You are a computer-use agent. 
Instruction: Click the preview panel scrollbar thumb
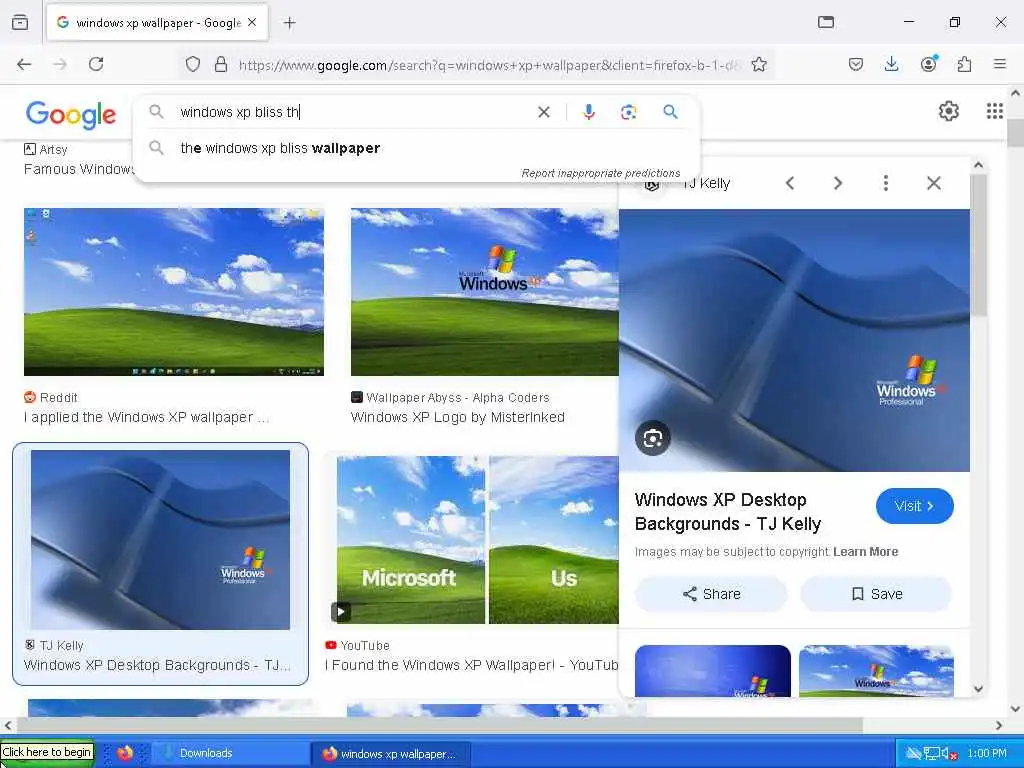[x=978, y=245]
